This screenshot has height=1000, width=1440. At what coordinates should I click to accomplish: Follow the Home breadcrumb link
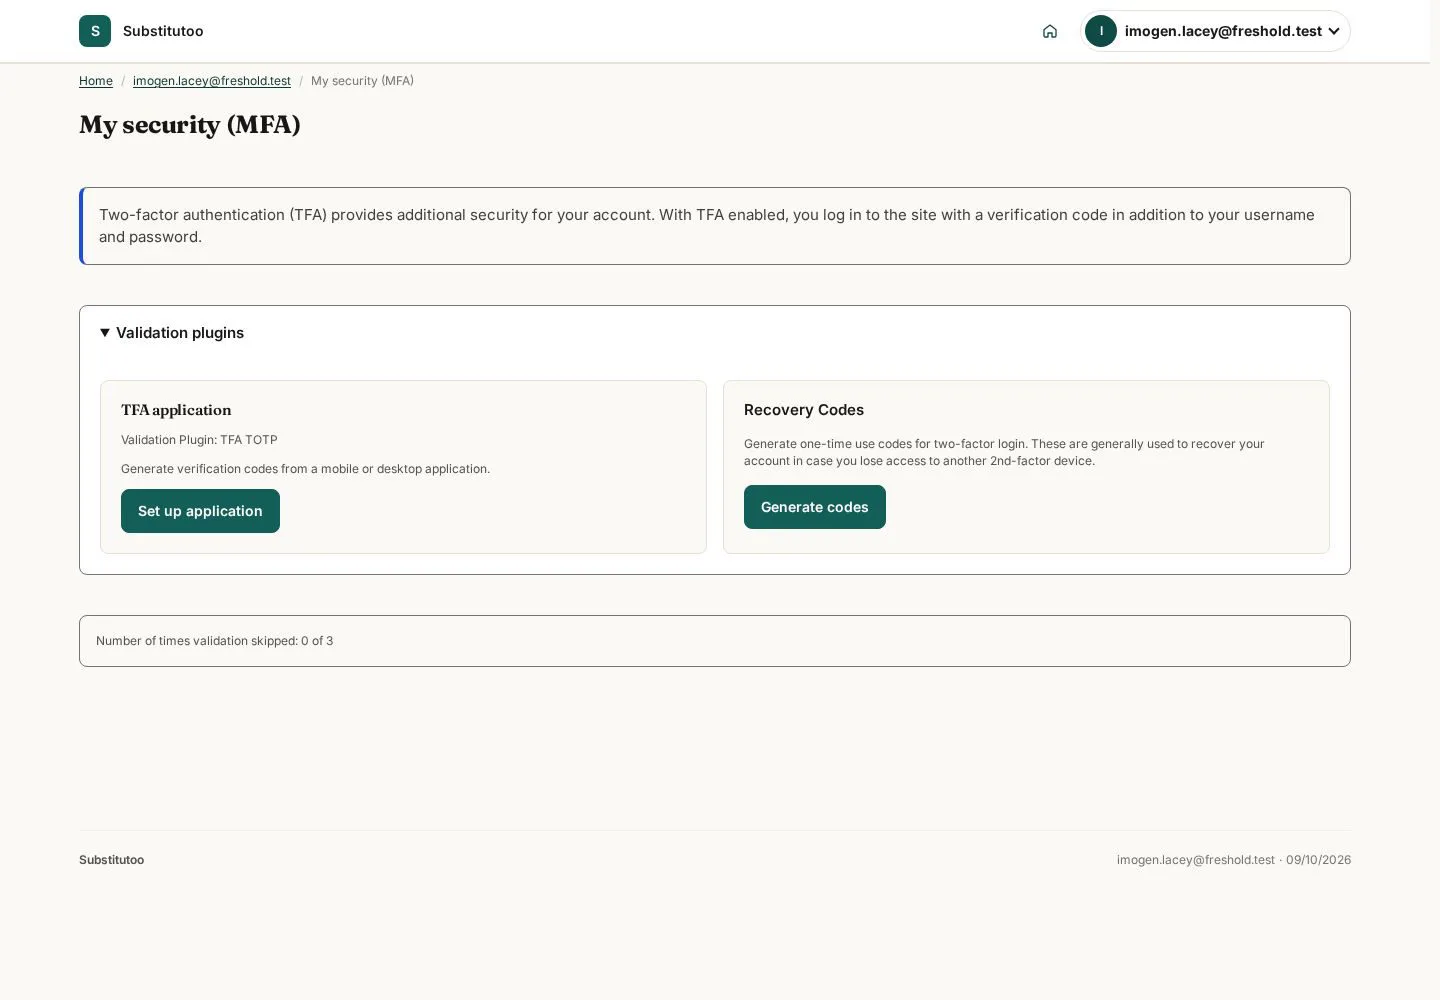96,81
